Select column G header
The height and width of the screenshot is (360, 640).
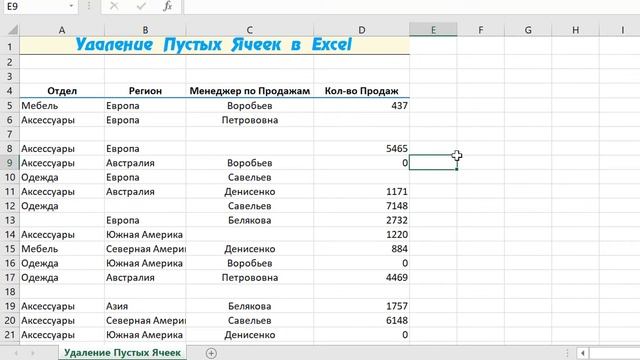pos(528,30)
